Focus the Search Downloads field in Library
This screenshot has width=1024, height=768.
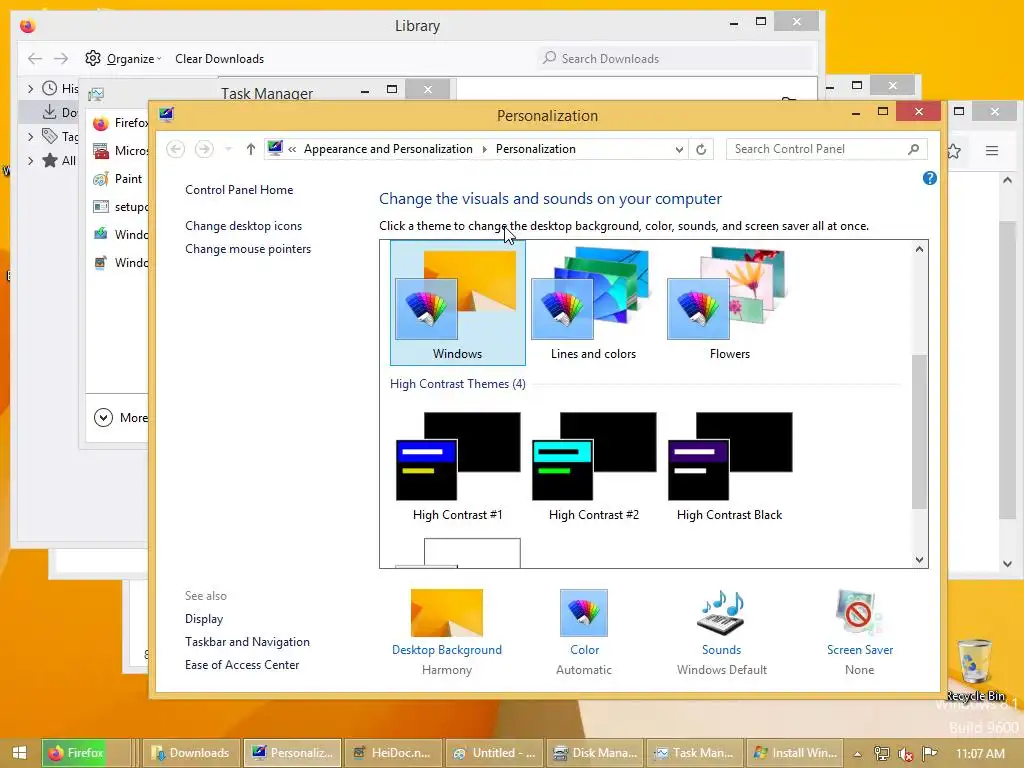coord(677,59)
